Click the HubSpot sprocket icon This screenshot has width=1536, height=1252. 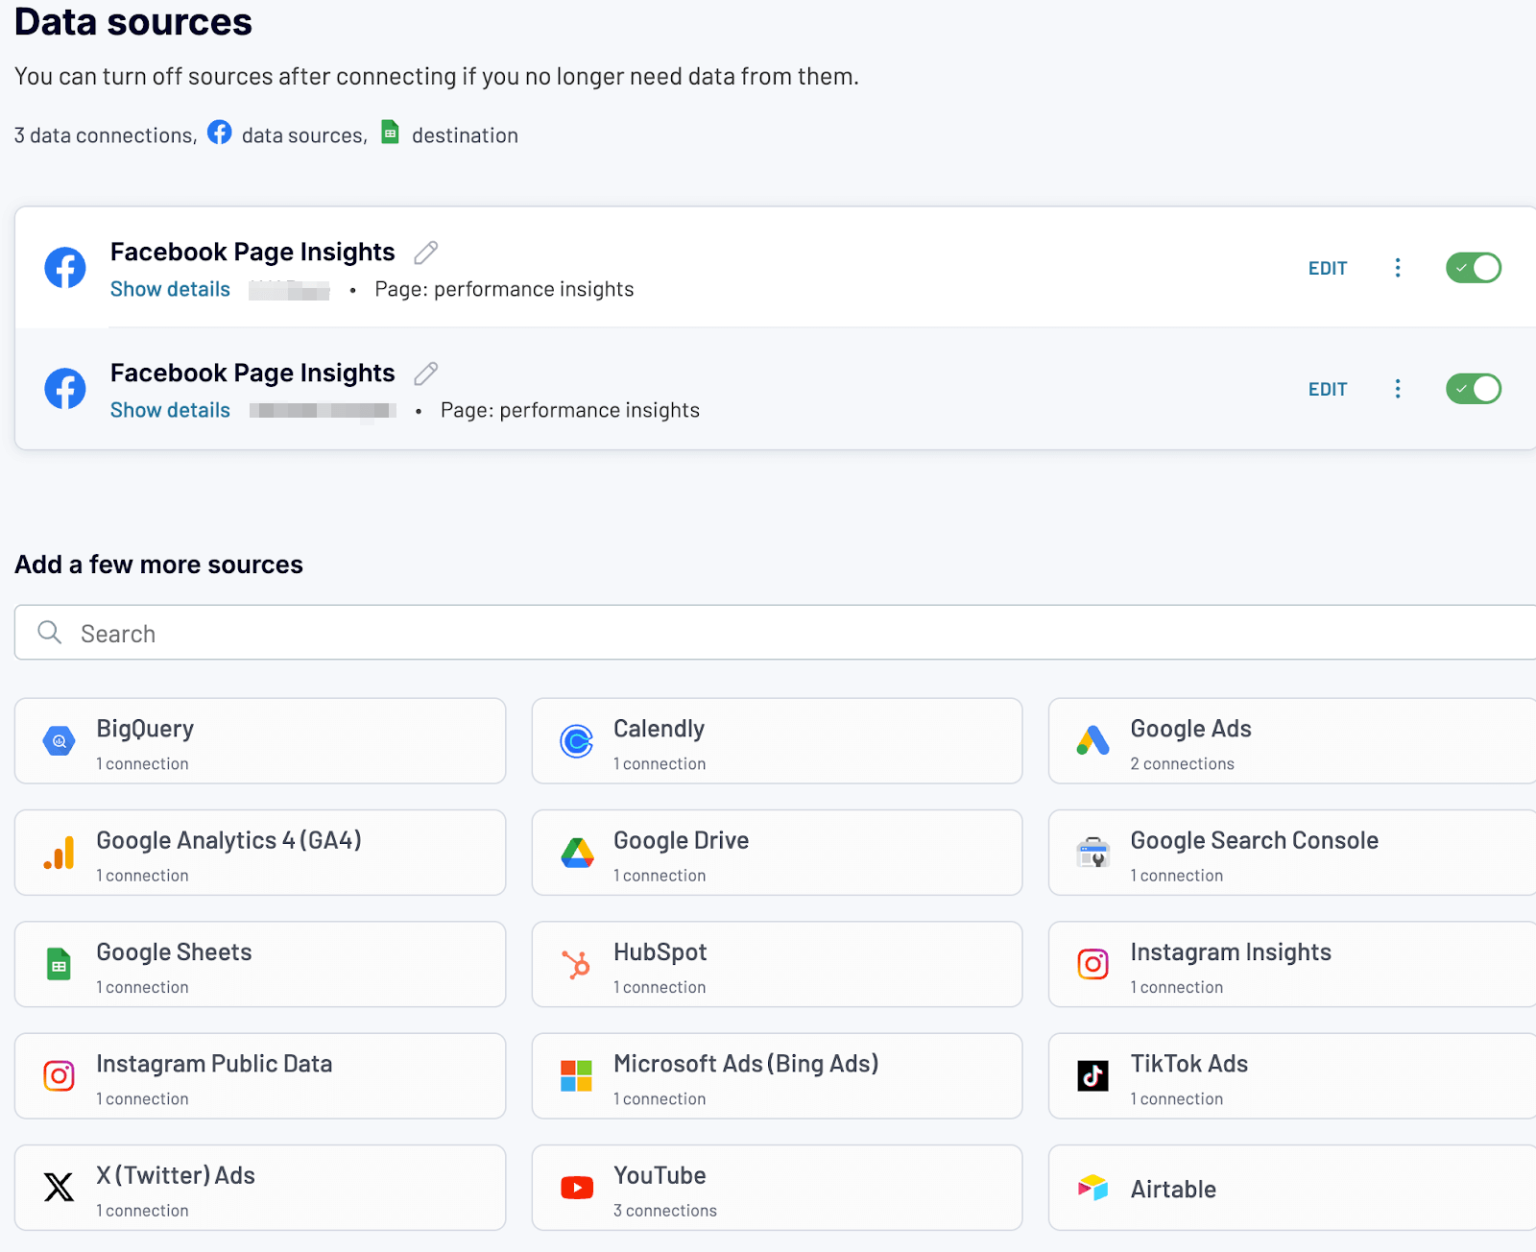click(576, 964)
